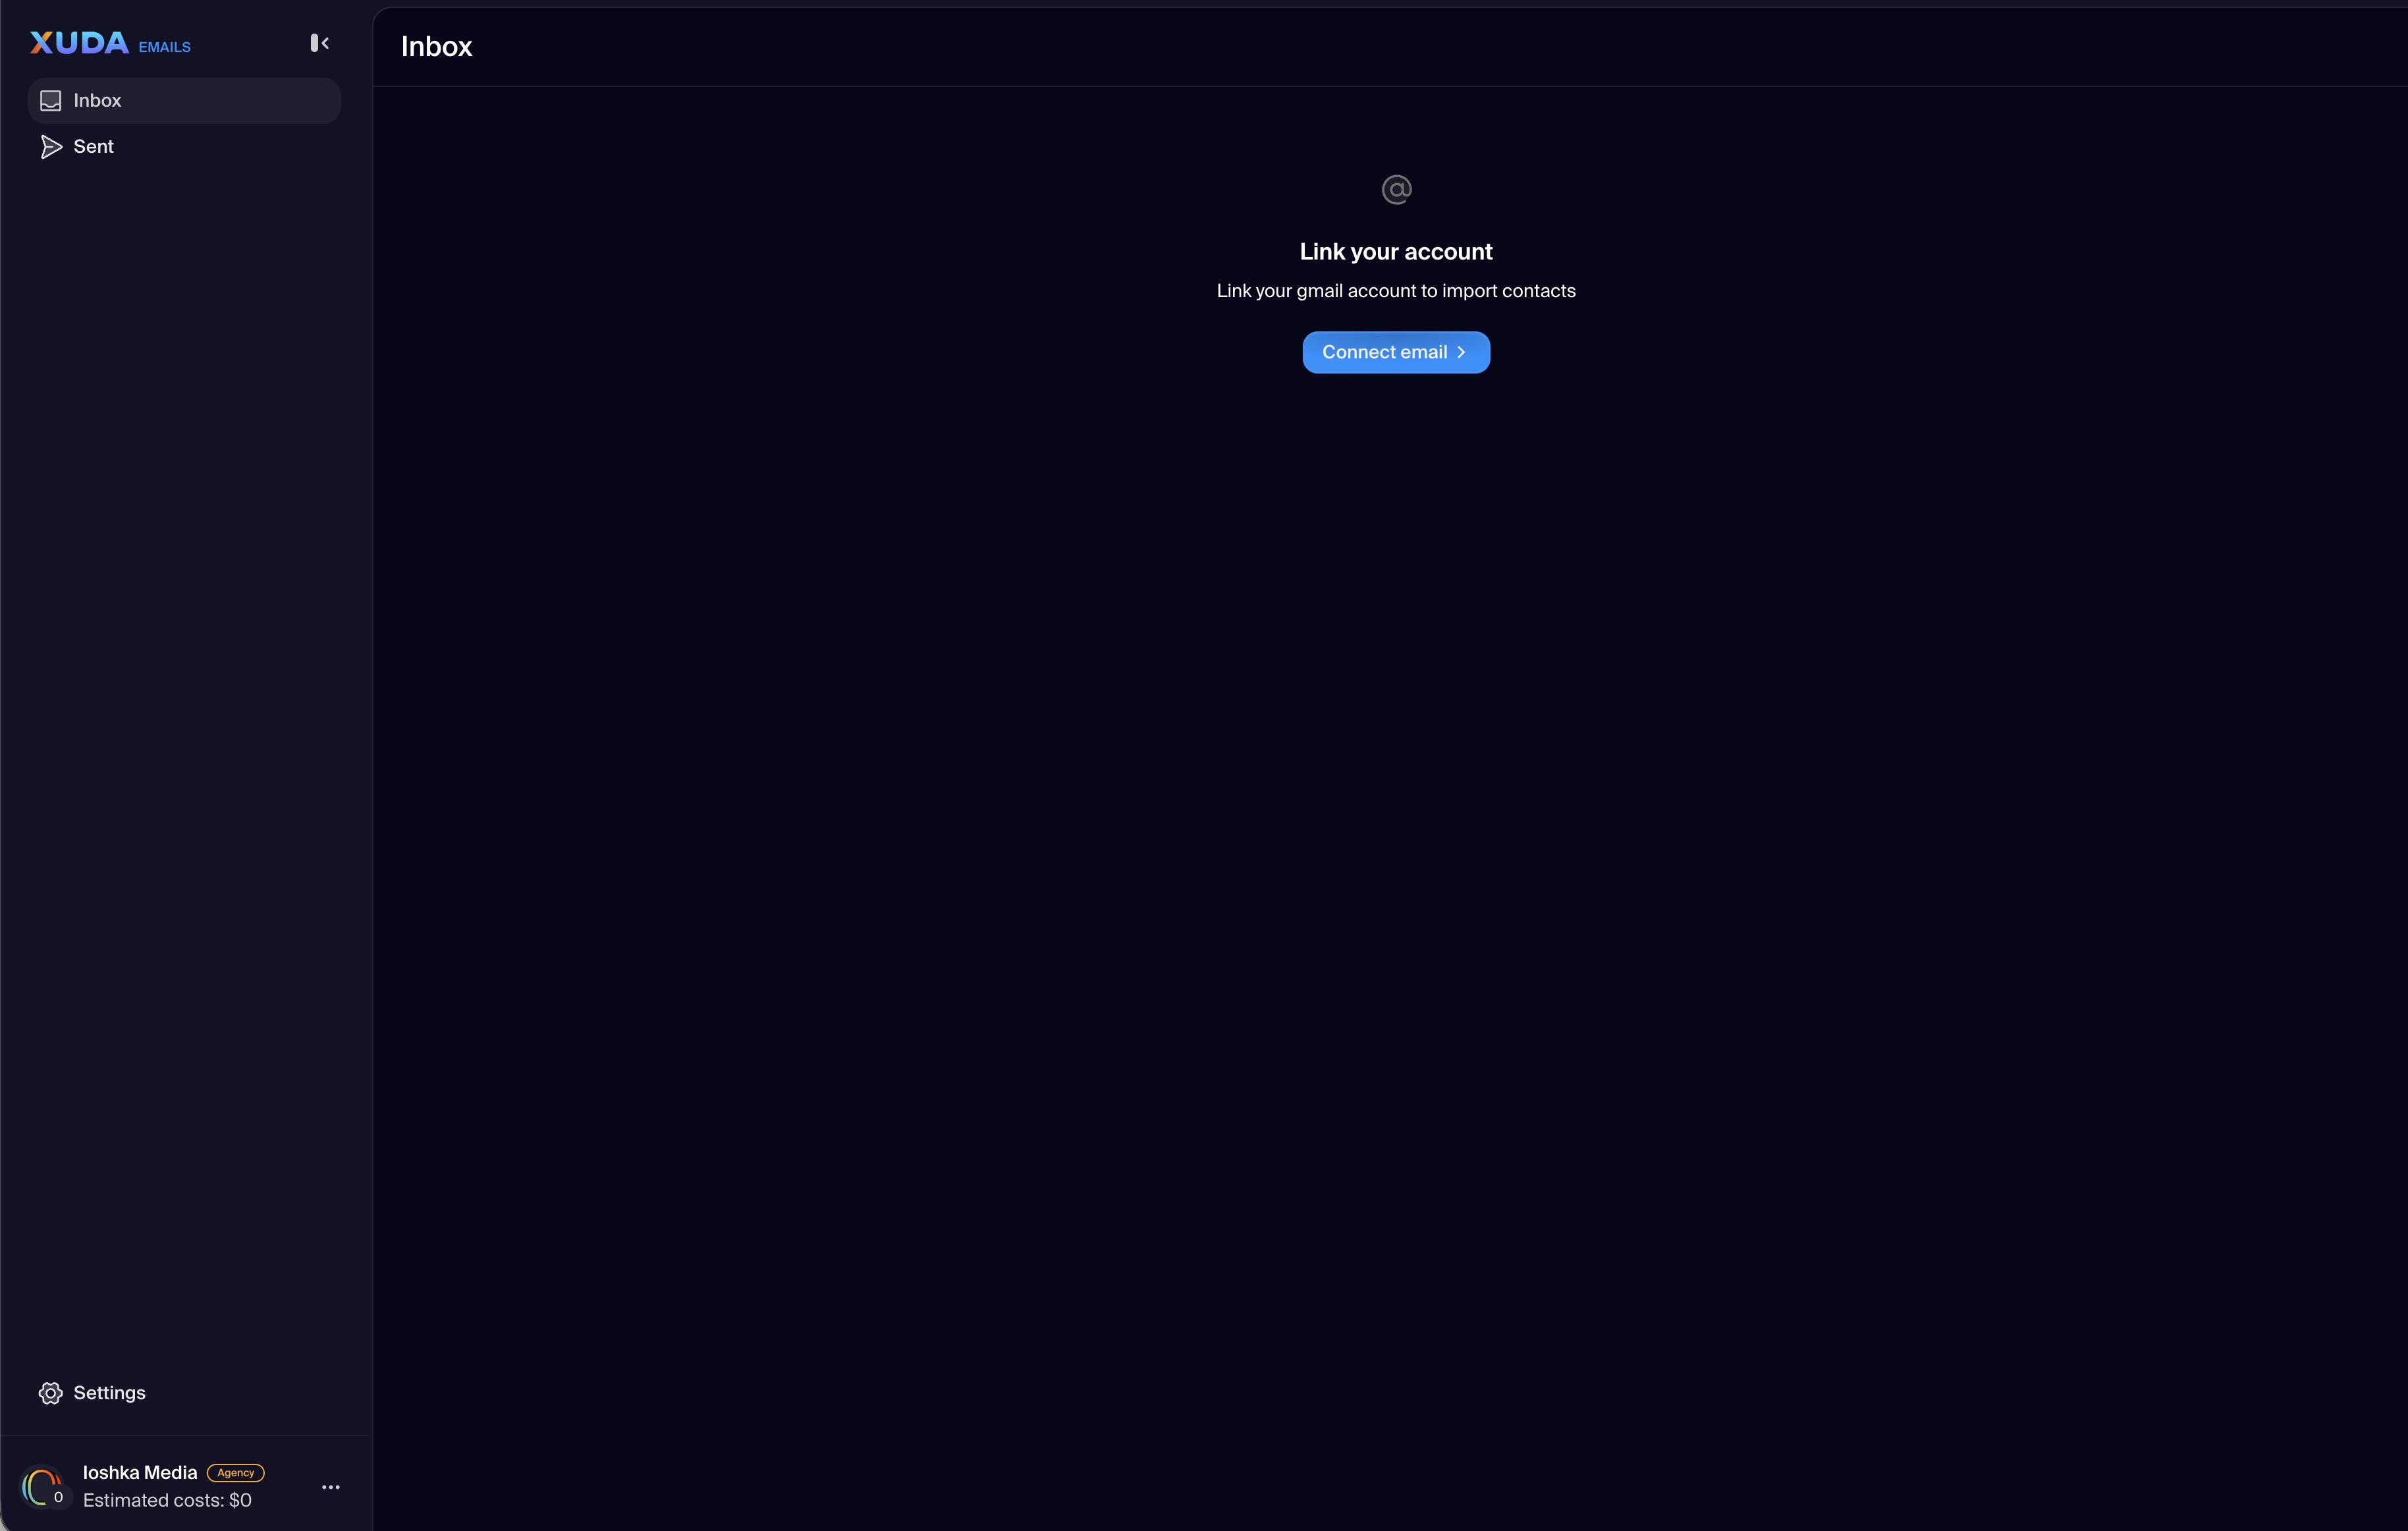
Task: Click the Inbox page heading
Action: (x=436, y=47)
